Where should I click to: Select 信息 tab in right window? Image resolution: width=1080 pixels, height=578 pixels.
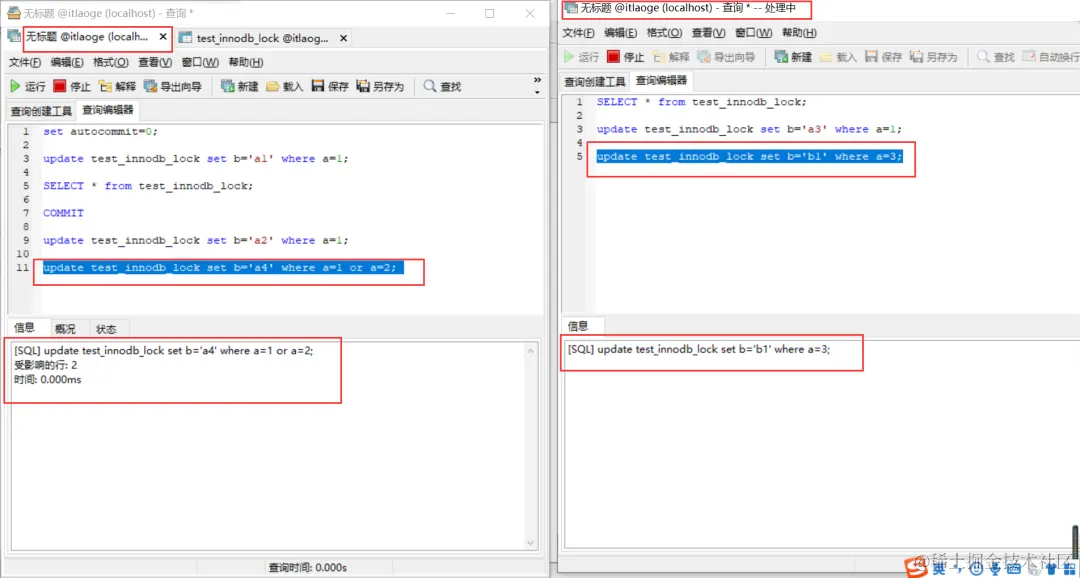[x=579, y=326]
